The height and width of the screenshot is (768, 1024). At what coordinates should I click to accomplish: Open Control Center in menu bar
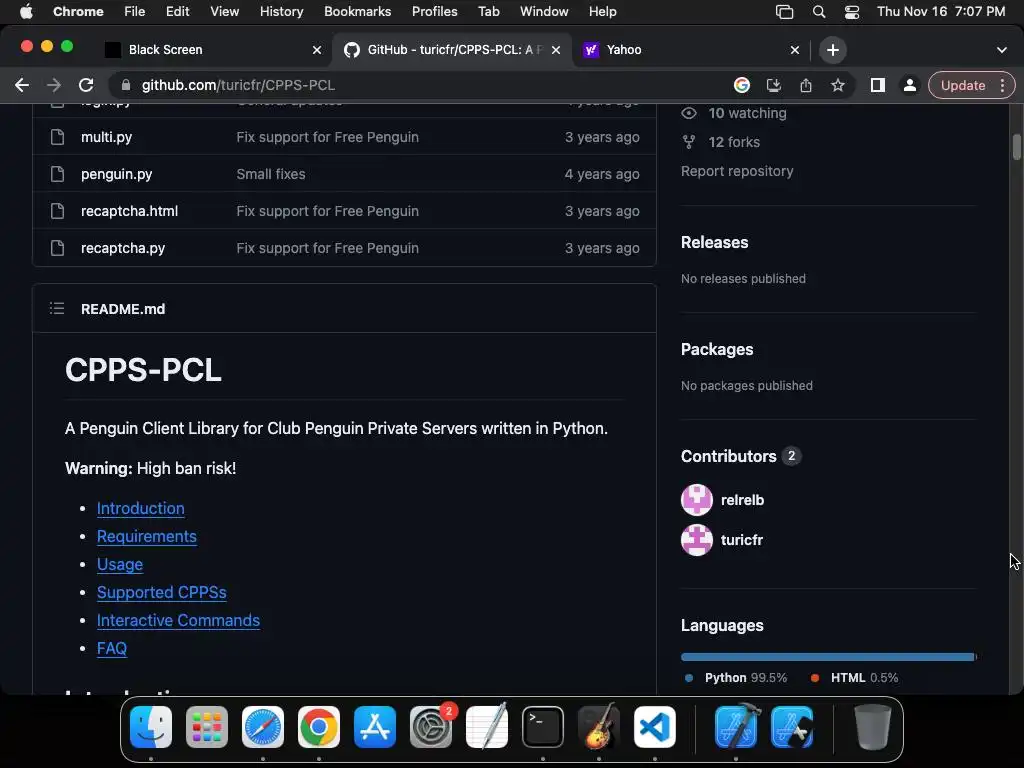point(852,12)
